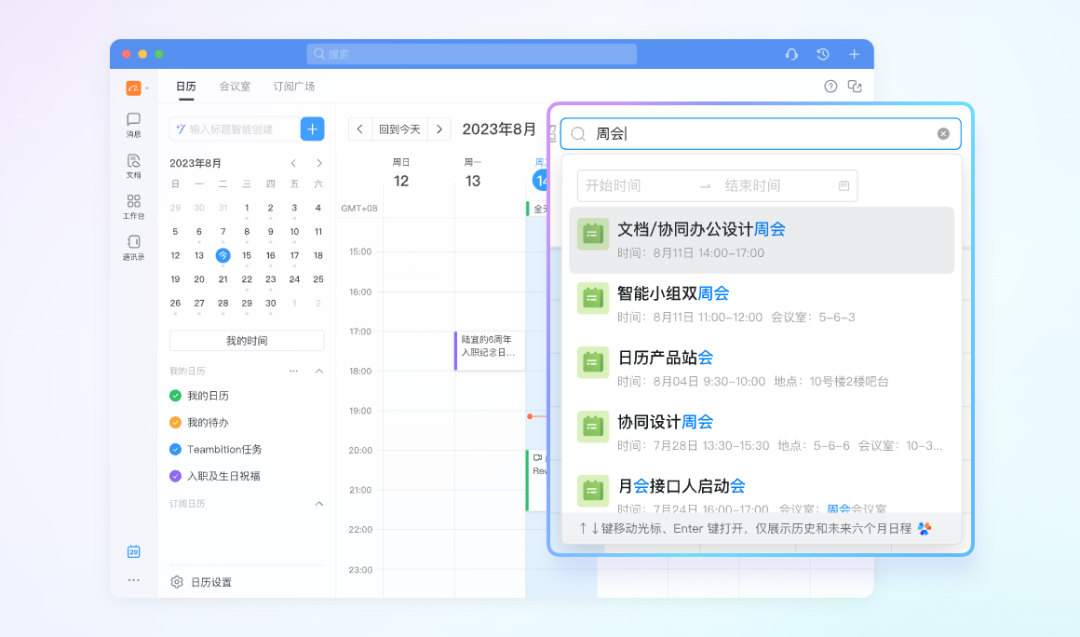Open Contacts (通讯录) in the sidebar

[133, 247]
